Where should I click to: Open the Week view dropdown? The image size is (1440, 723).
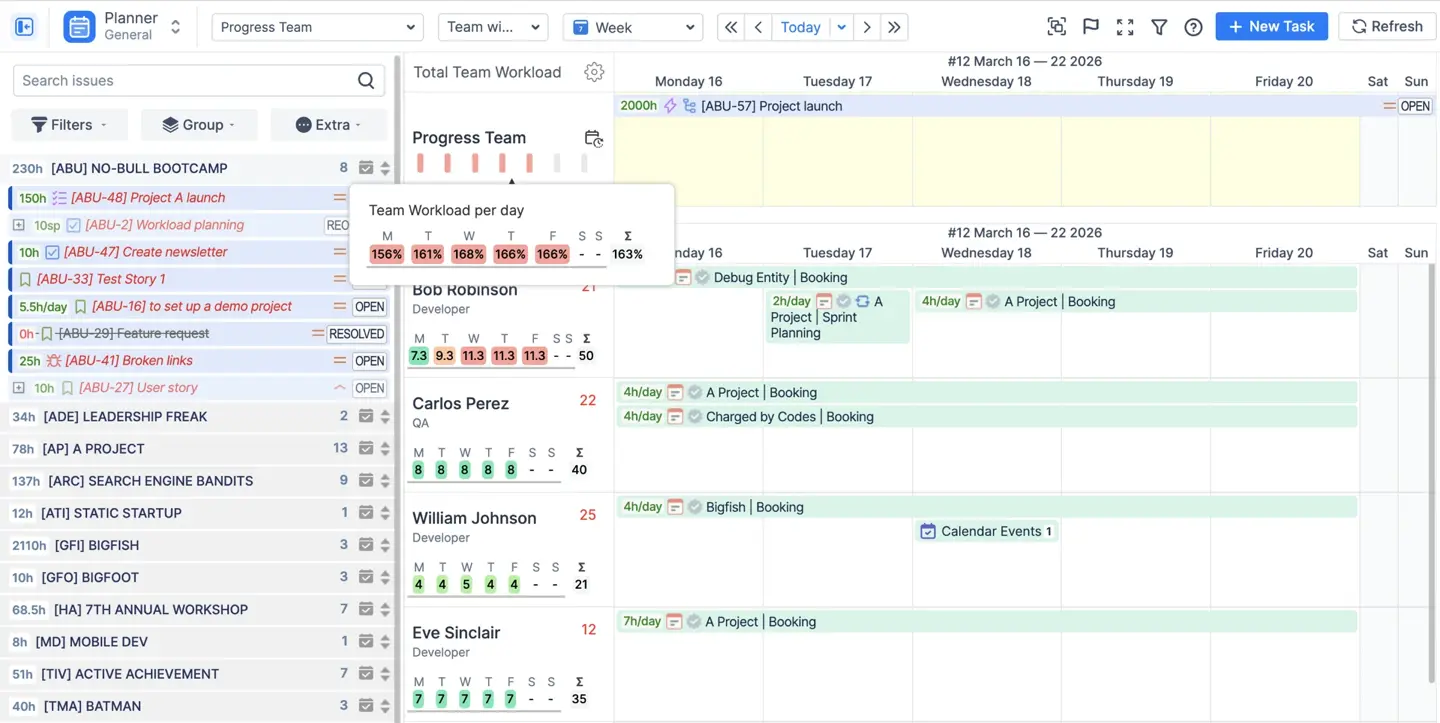coord(632,27)
